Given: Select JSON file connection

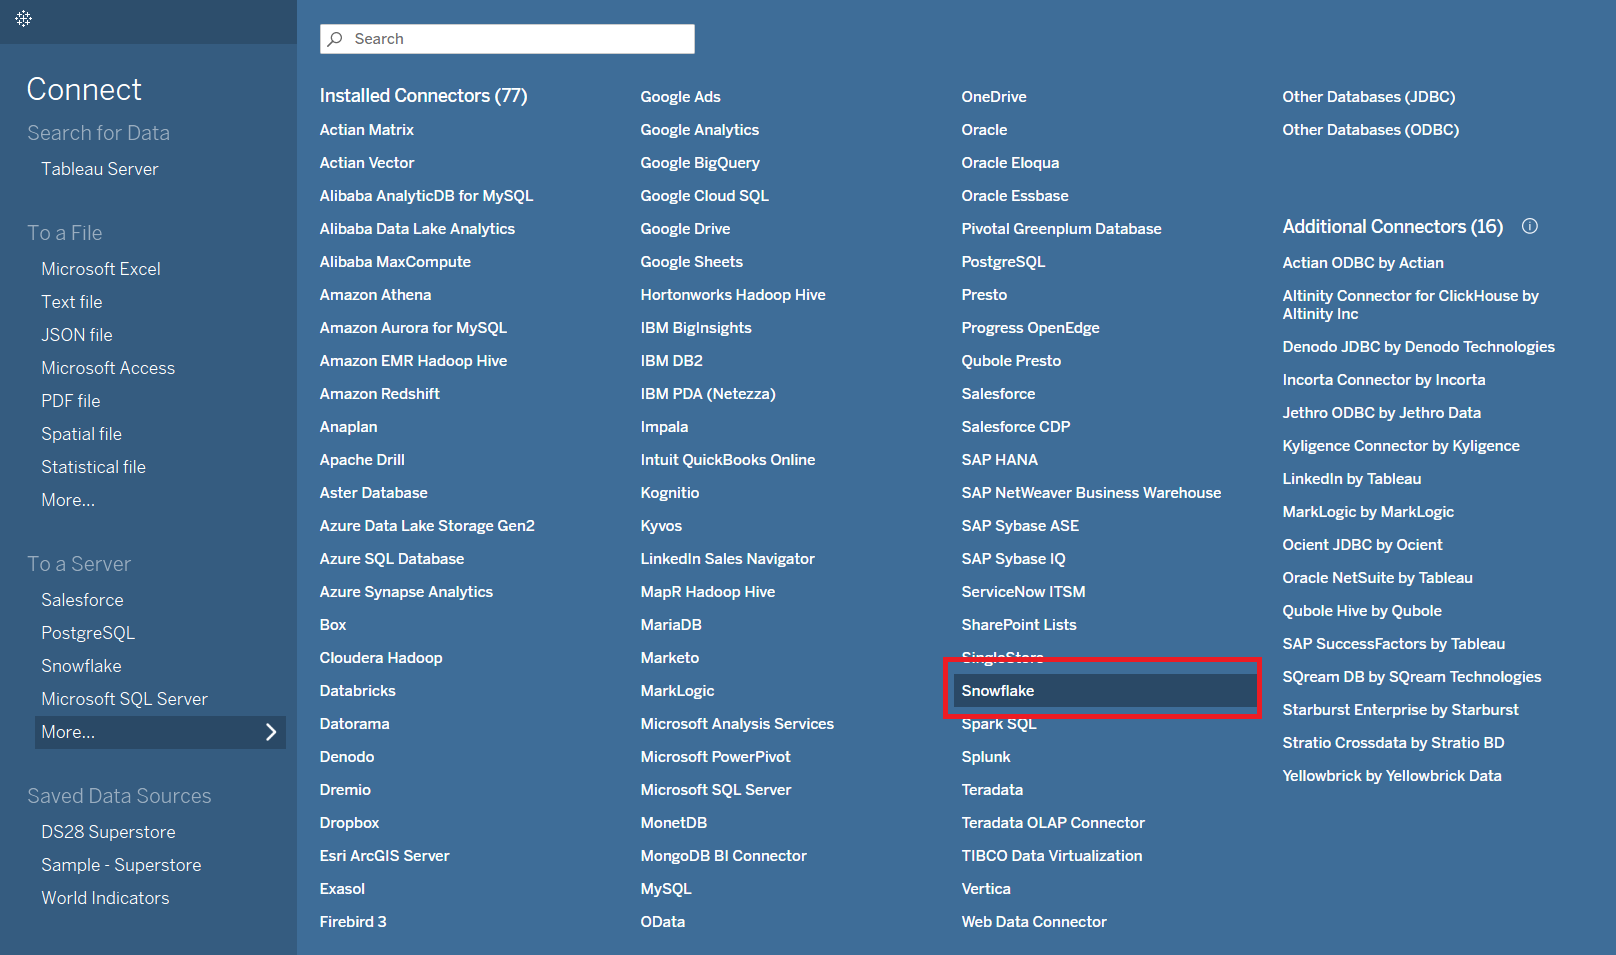Looking at the screenshot, I should tap(77, 335).
